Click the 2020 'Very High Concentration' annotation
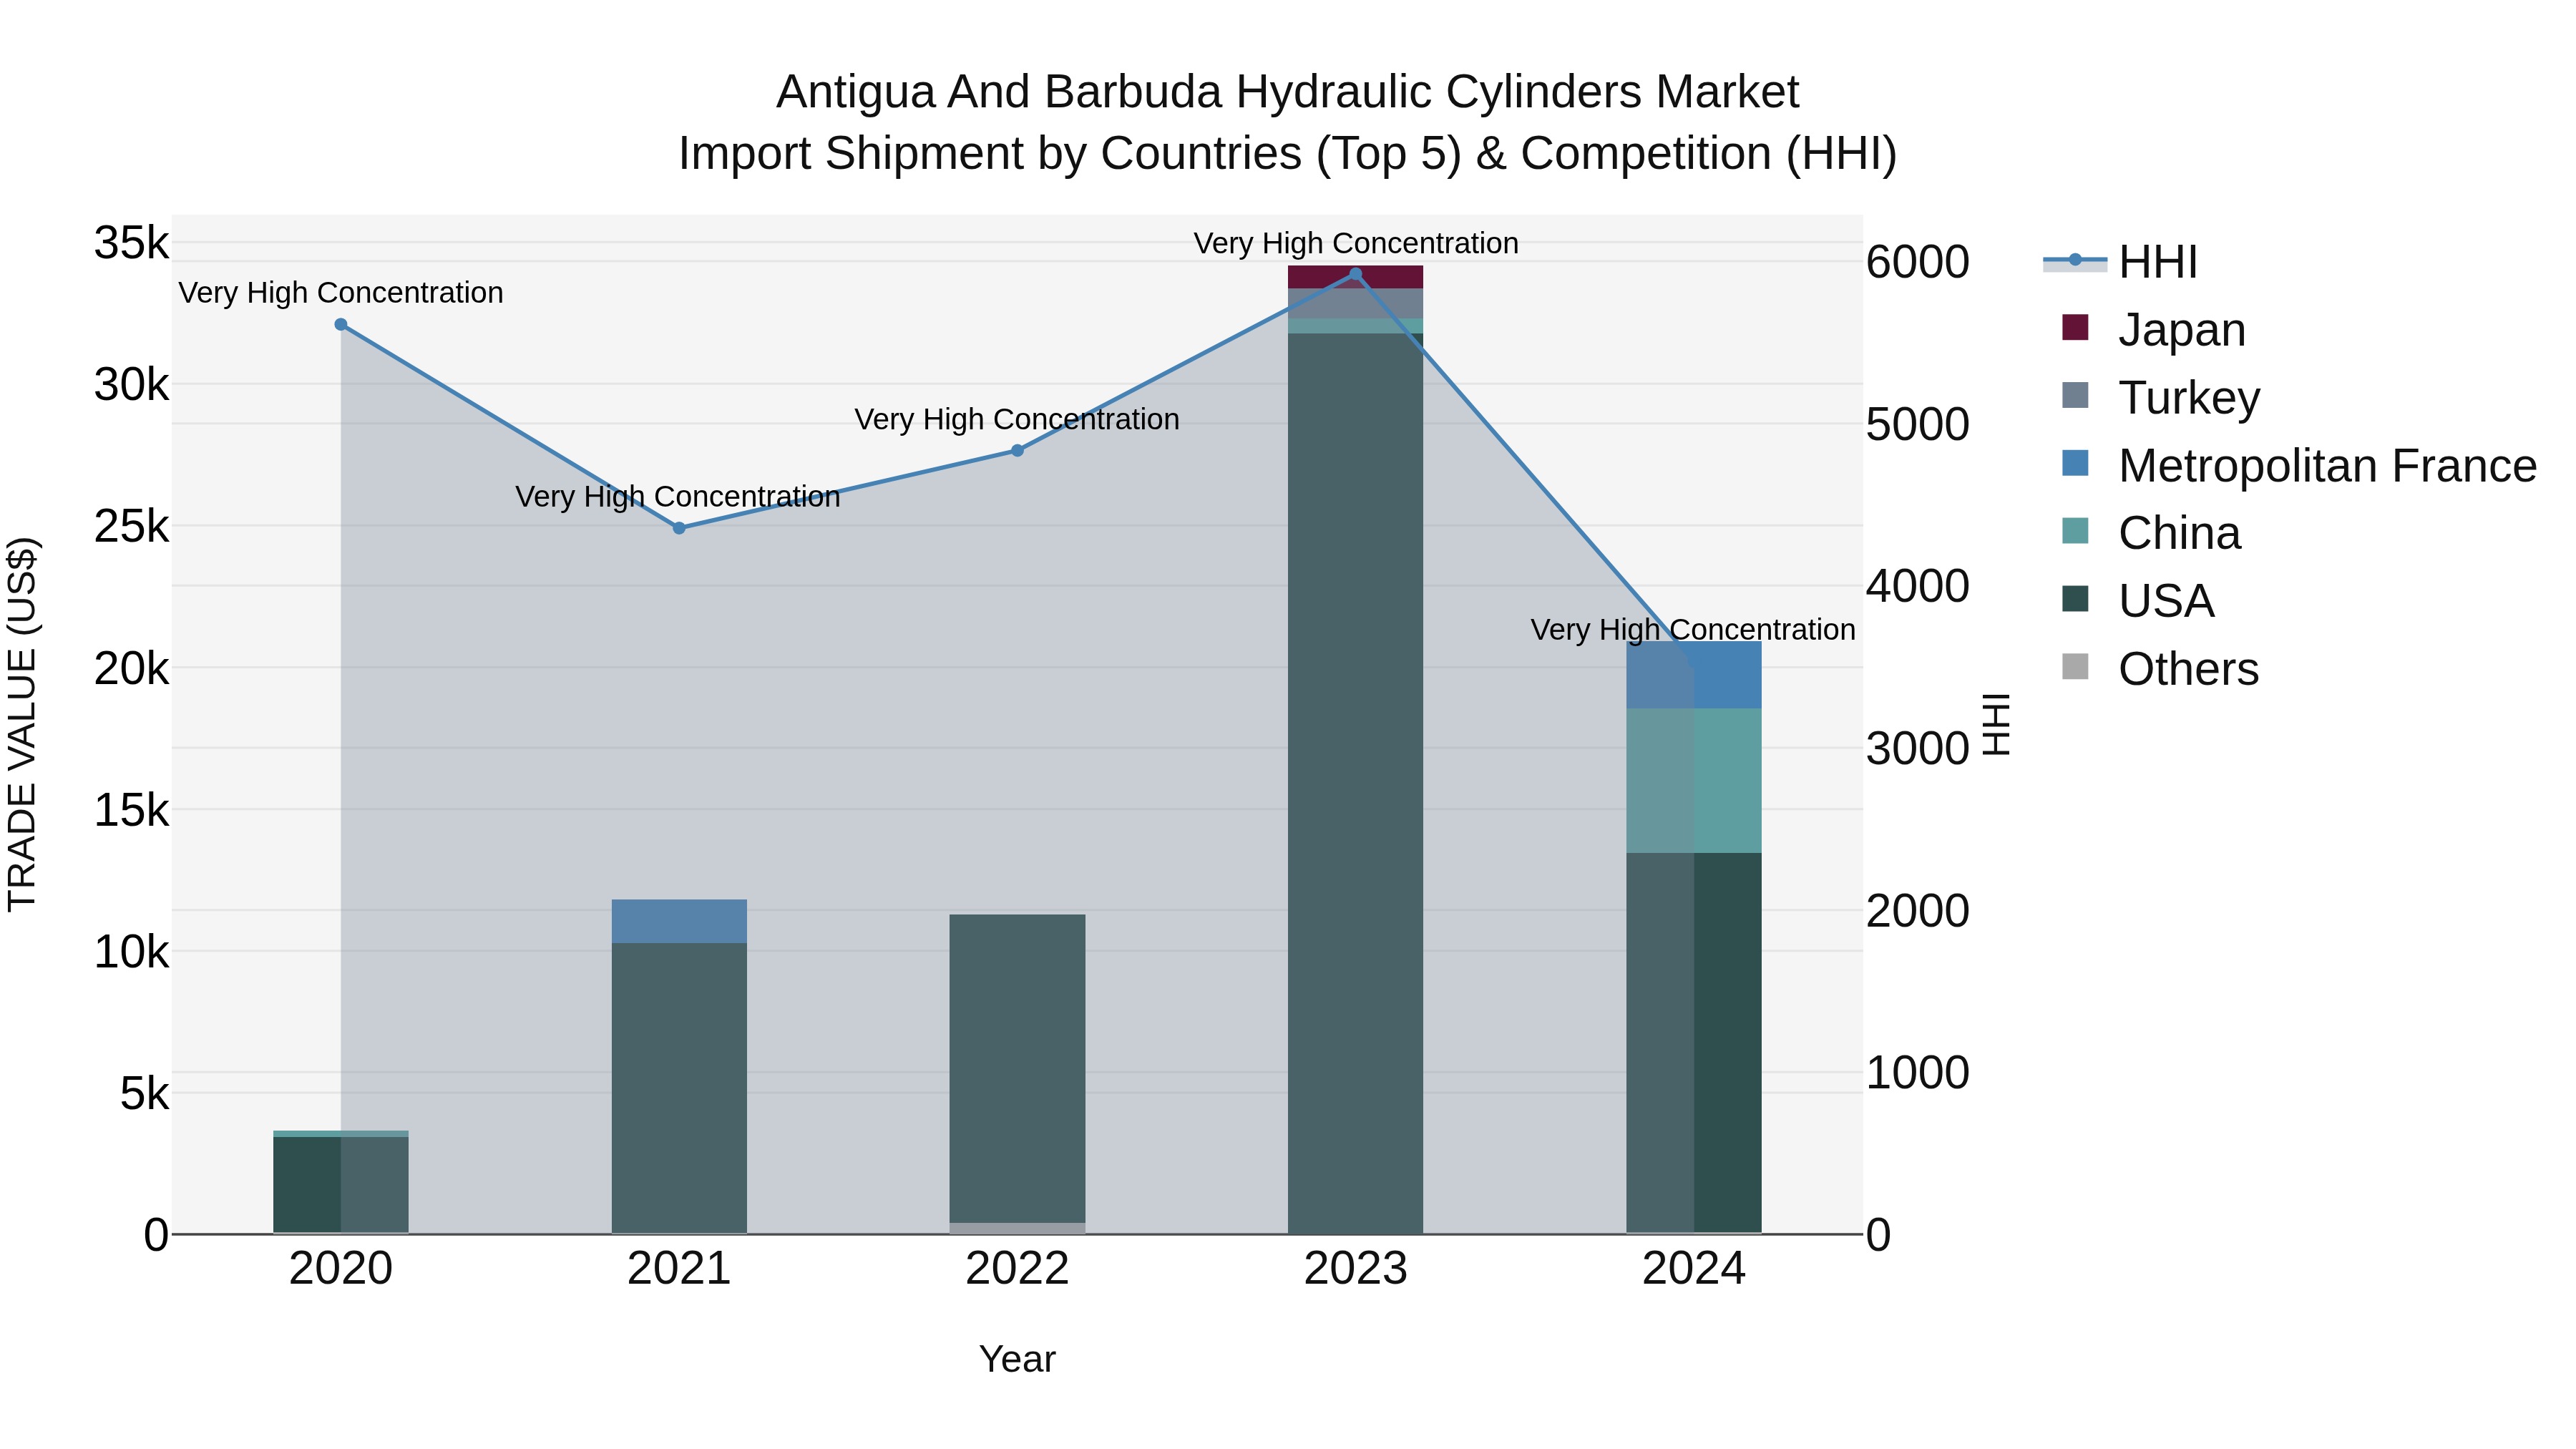The width and height of the screenshot is (2576, 1449). pyautogui.click(x=341, y=293)
